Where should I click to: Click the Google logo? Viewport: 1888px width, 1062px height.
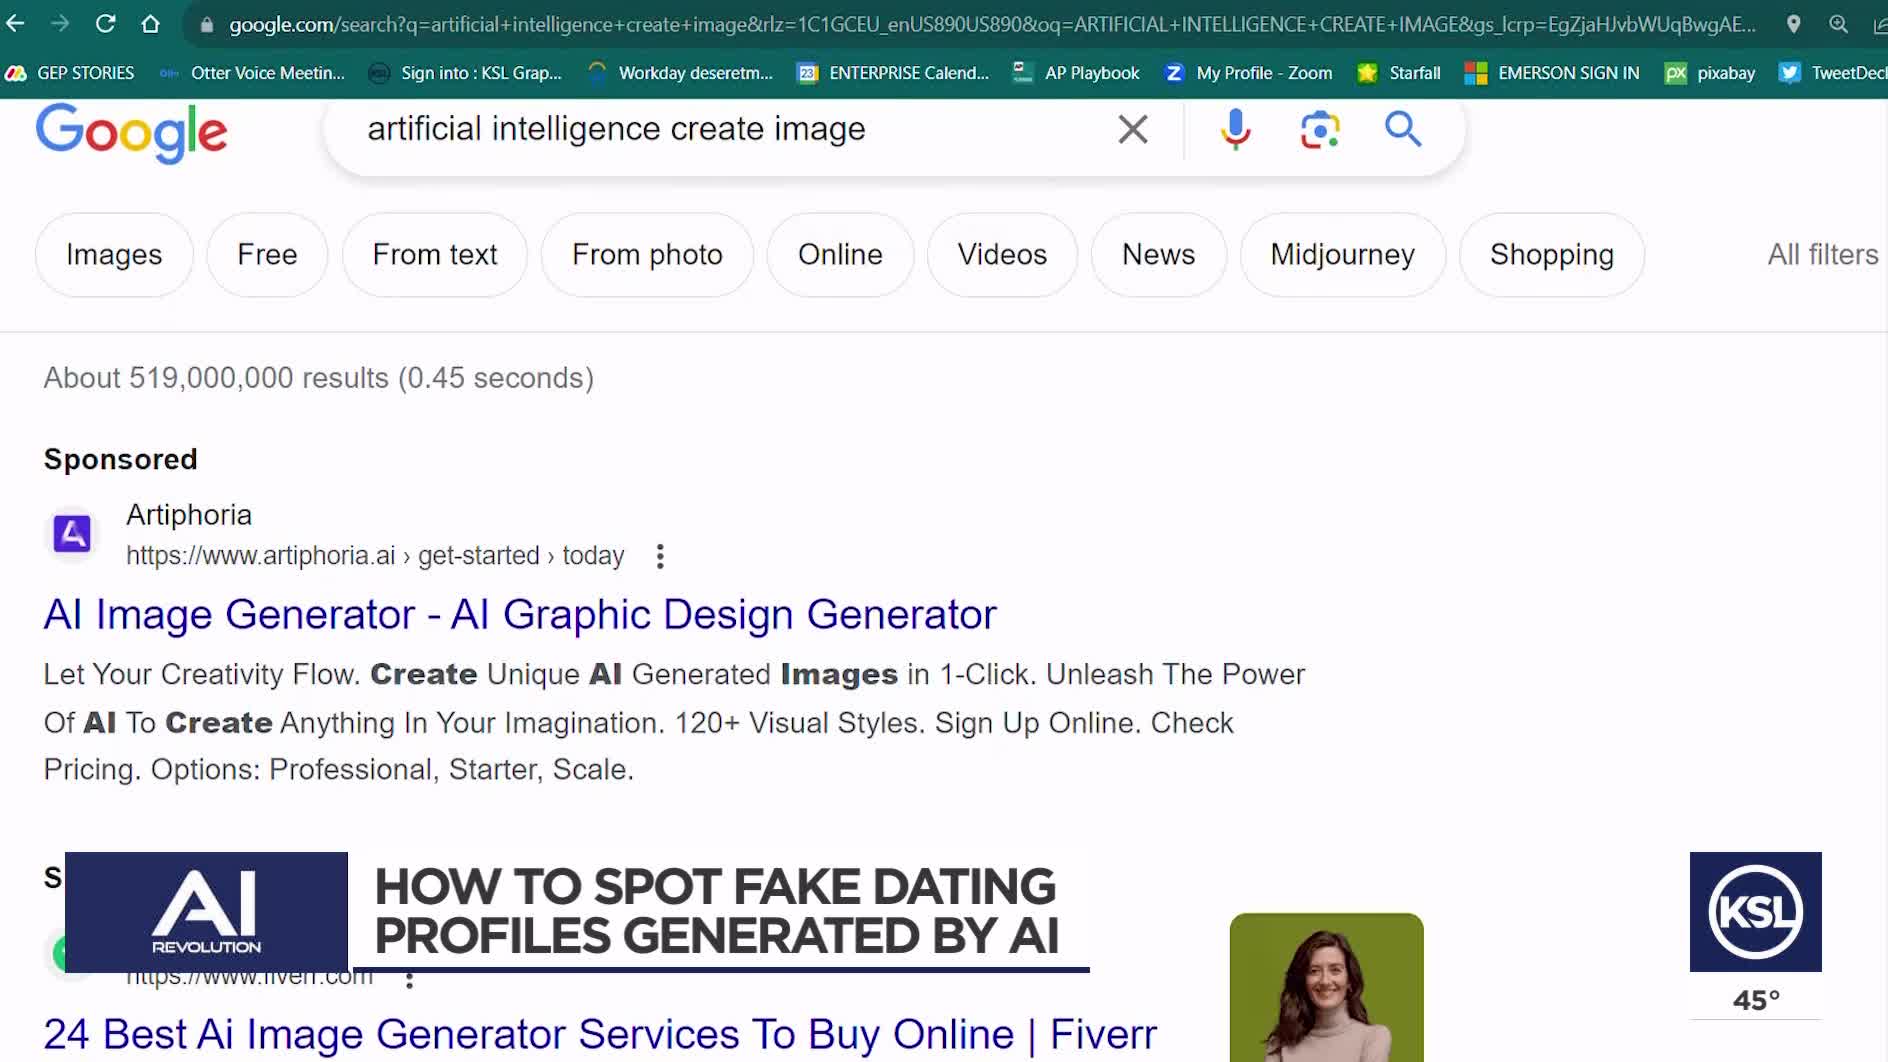click(x=132, y=132)
